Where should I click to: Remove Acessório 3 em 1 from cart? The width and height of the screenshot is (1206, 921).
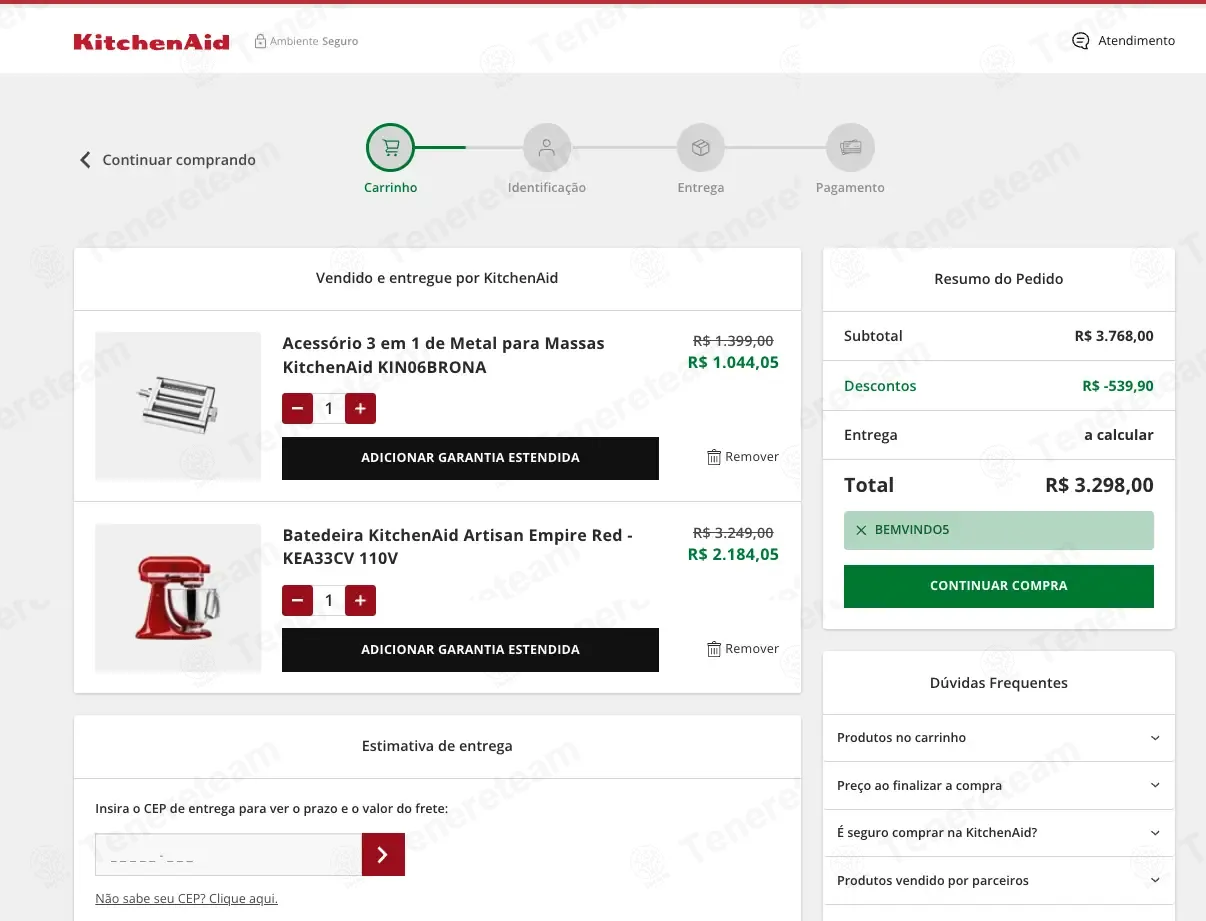pyautogui.click(x=743, y=457)
